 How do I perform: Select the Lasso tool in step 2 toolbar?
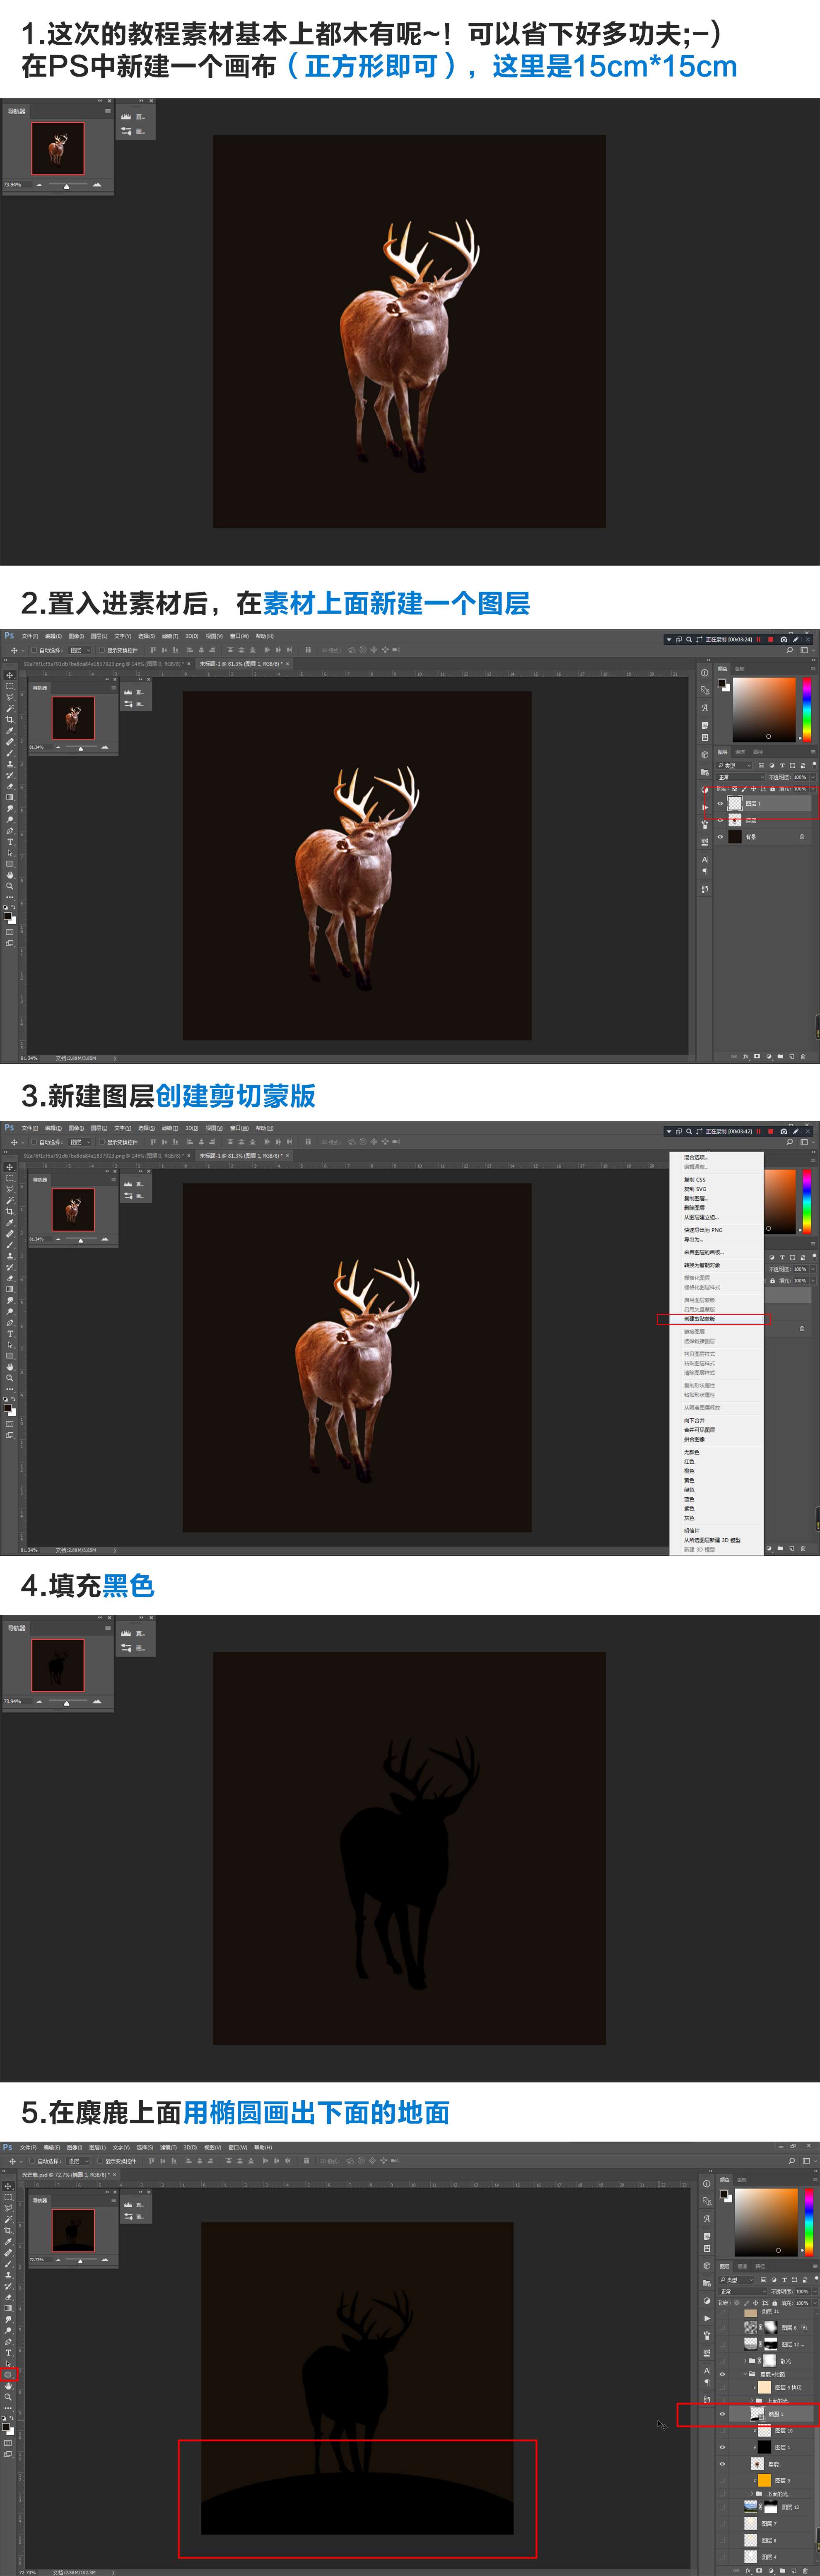[x=10, y=697]
